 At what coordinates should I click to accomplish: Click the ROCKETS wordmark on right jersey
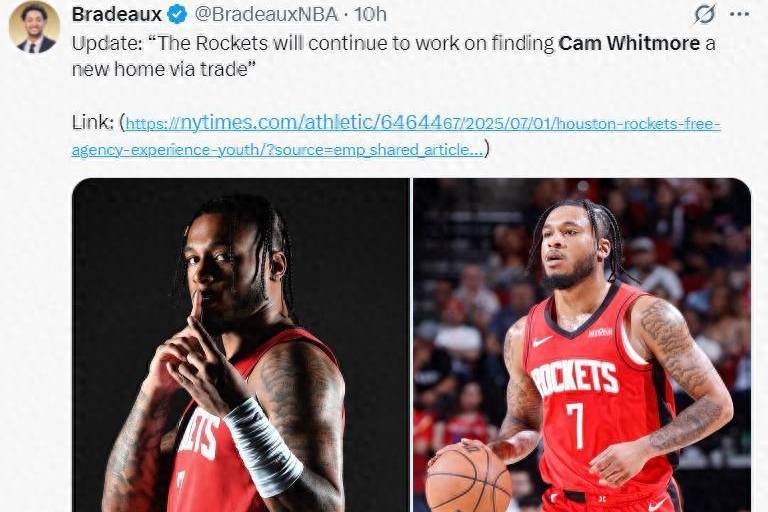[x=574, y=378]
